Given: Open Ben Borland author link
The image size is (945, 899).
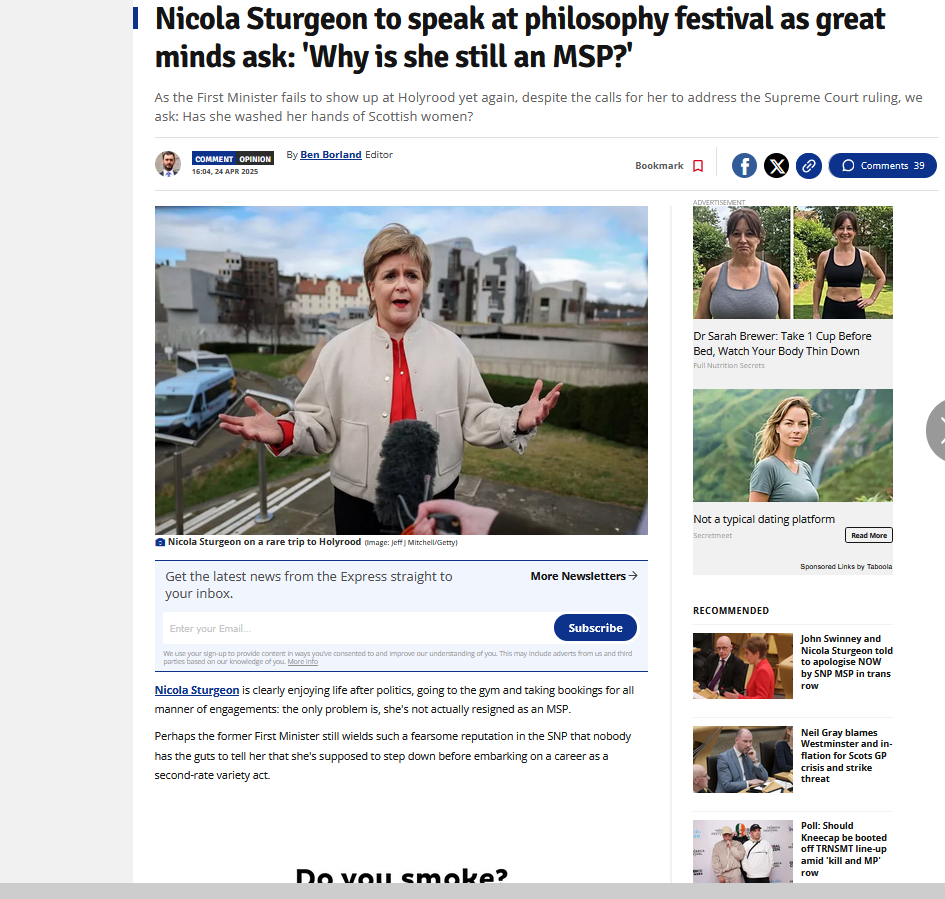Looking at the screenshot, I should point(331,155).
